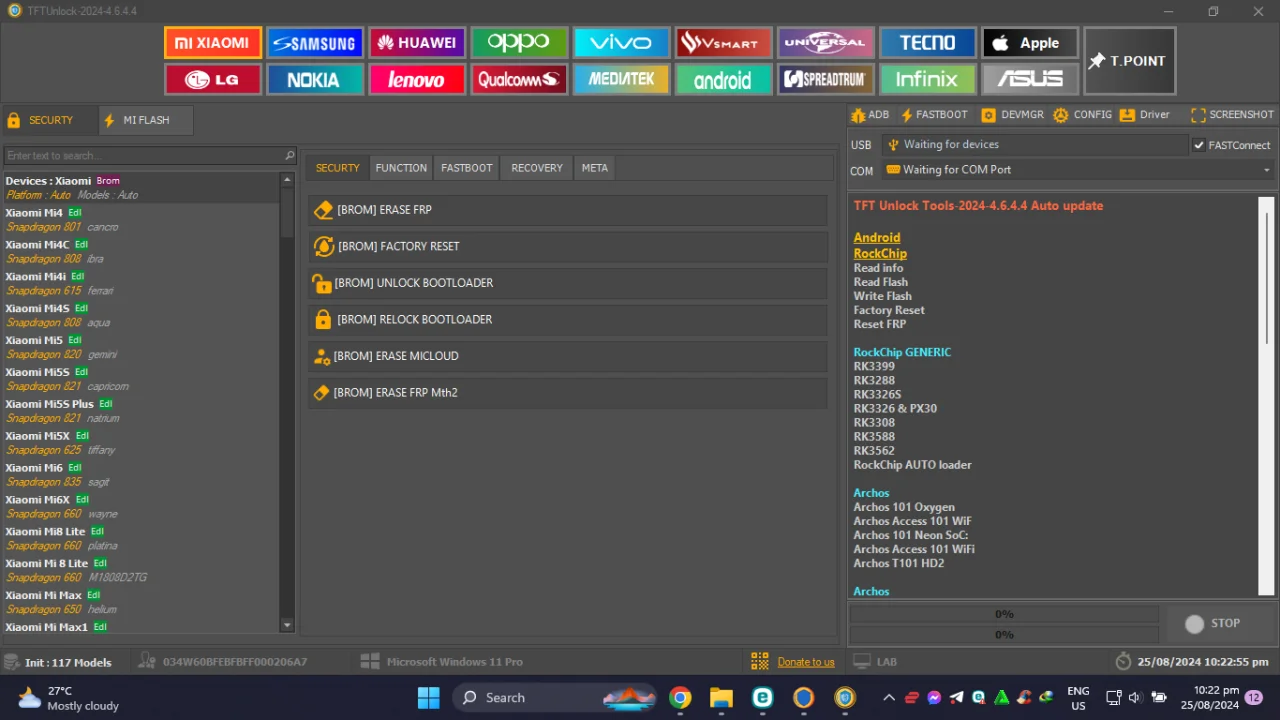Select the ASUS brand button
Image resolution: width=1280 pixels, height=720 pixels.
[x=1030, y=79]
